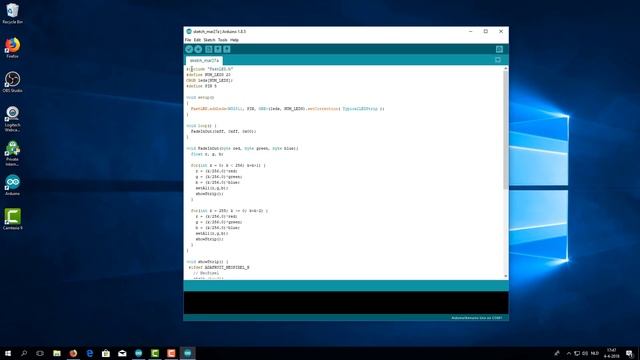The height and width of the screenshot is (360, 640).
Task: Click the void showStrip() line
Action: [207, 262]
